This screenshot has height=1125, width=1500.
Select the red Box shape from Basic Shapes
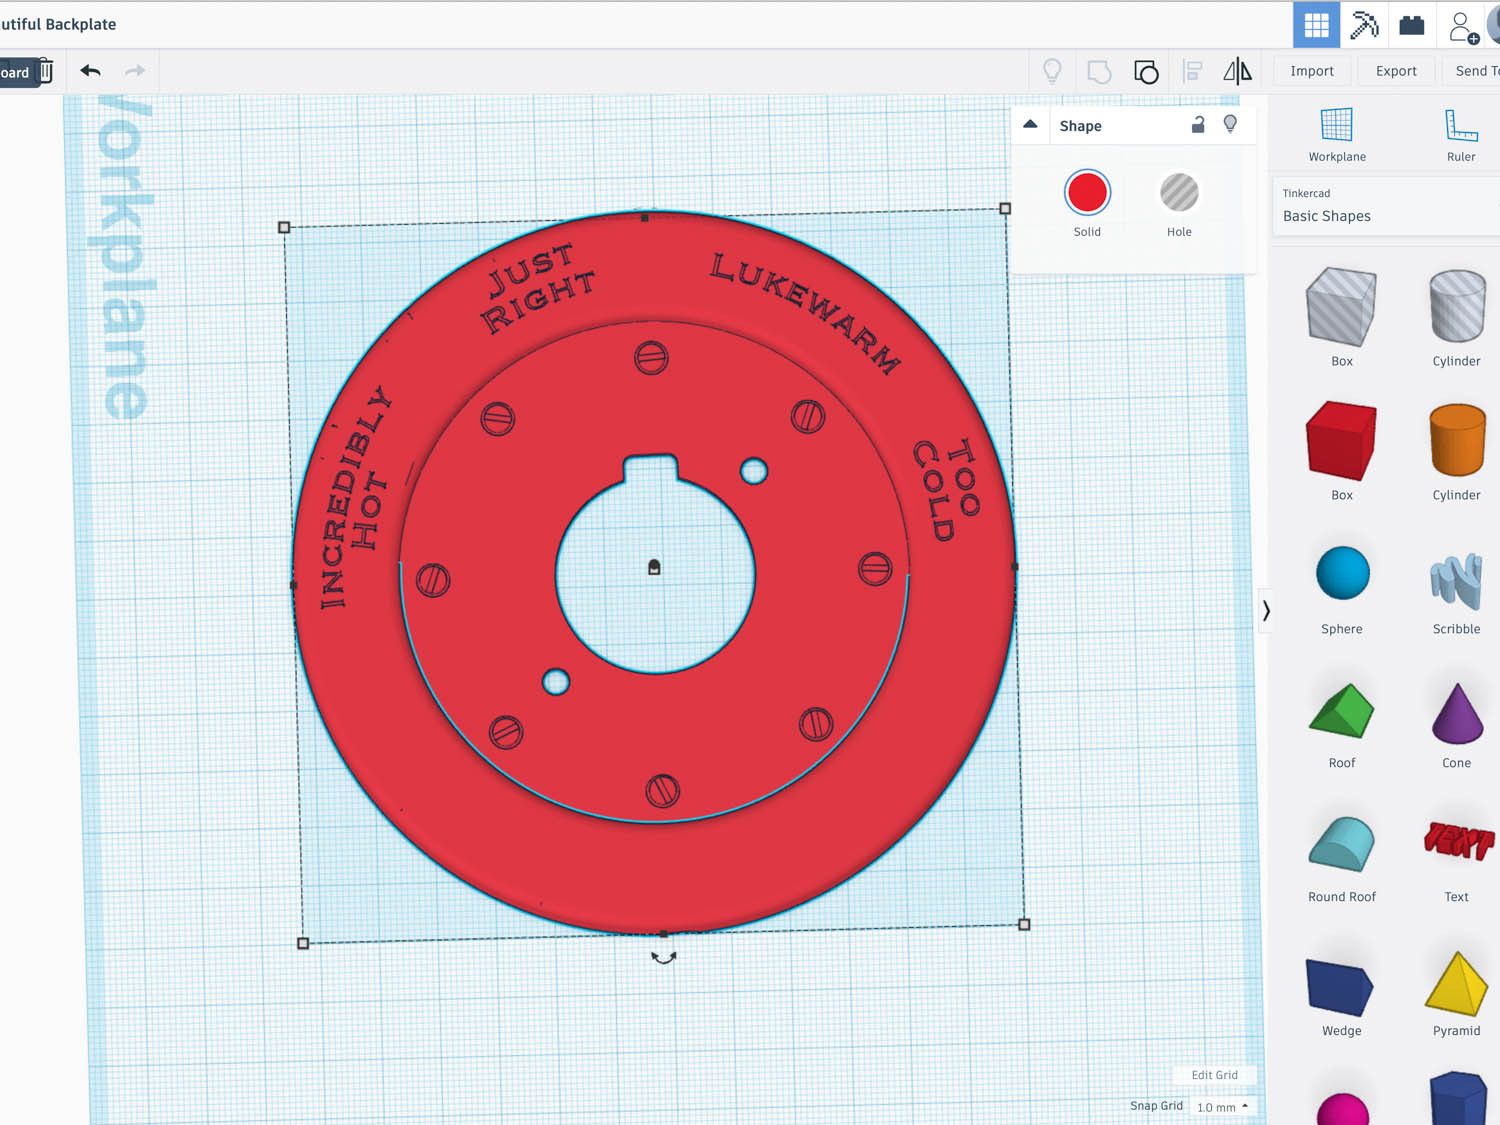point(1341,440)
